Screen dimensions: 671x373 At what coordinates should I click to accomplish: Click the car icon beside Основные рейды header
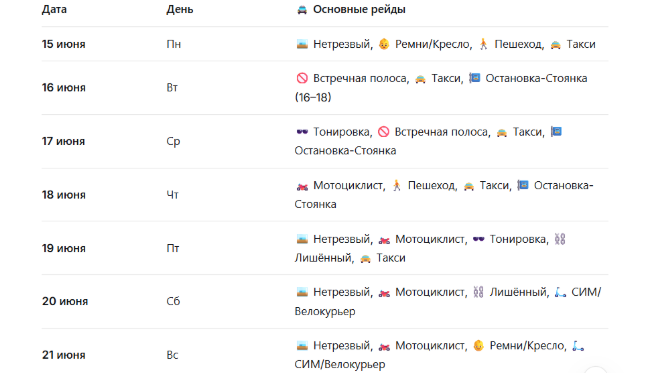click(302, 9)
